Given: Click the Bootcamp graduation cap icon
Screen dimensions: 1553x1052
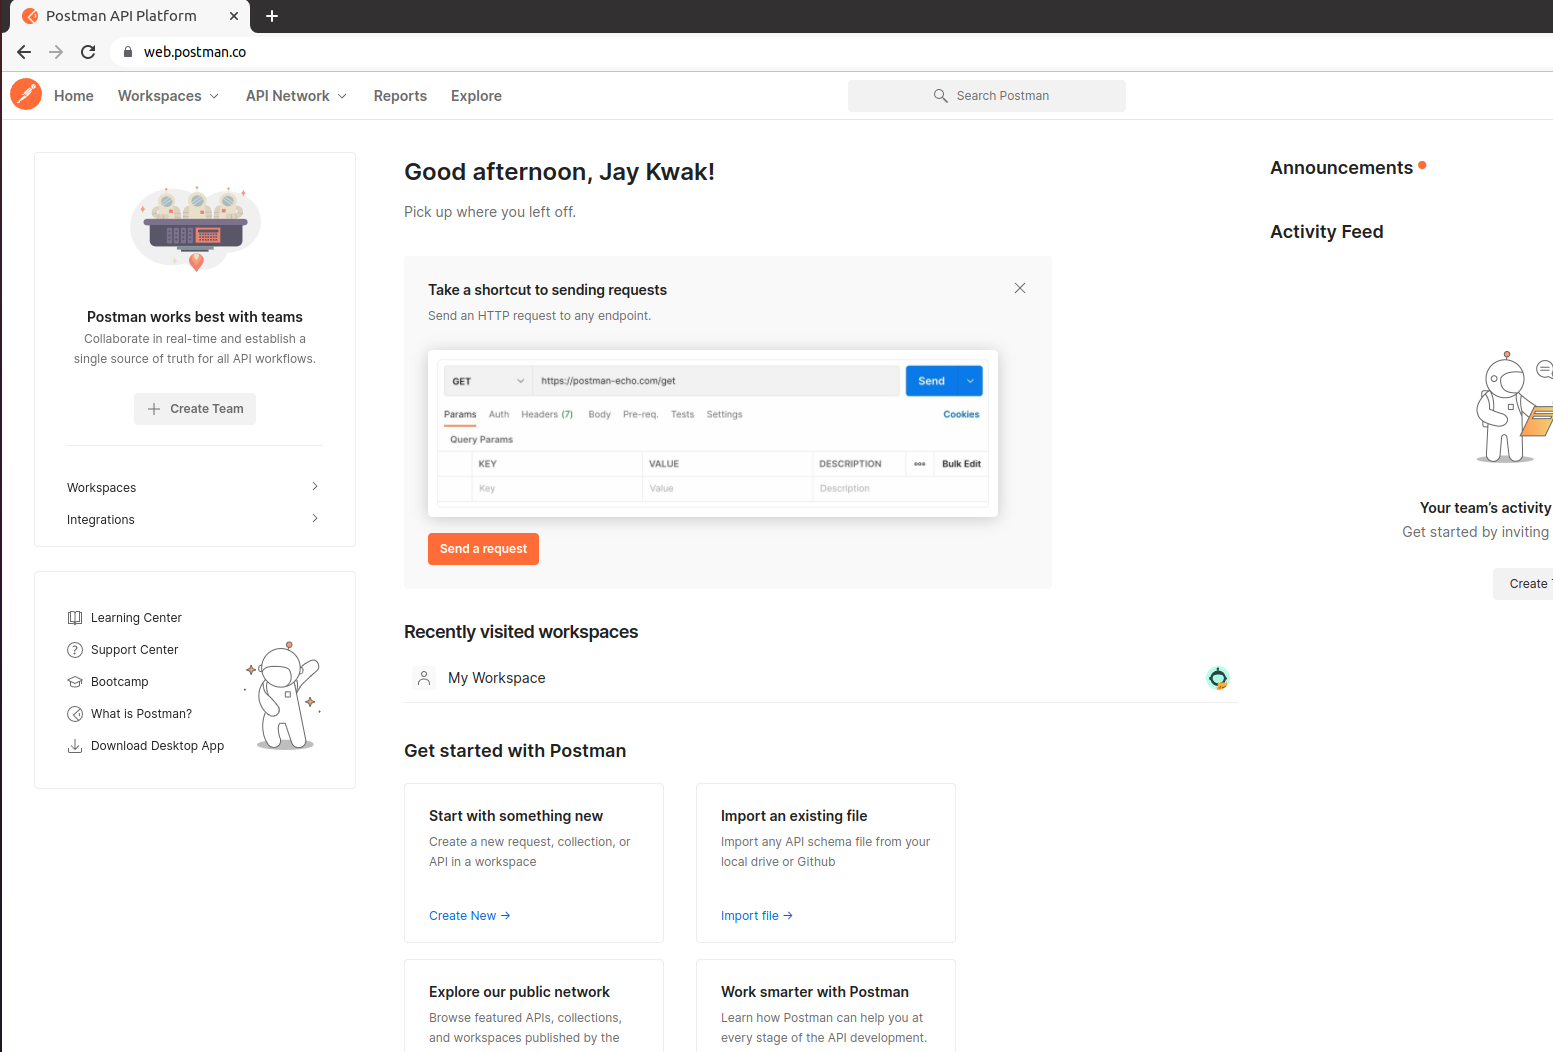Looking at the screenshot, I should click(x=75, y=682).
